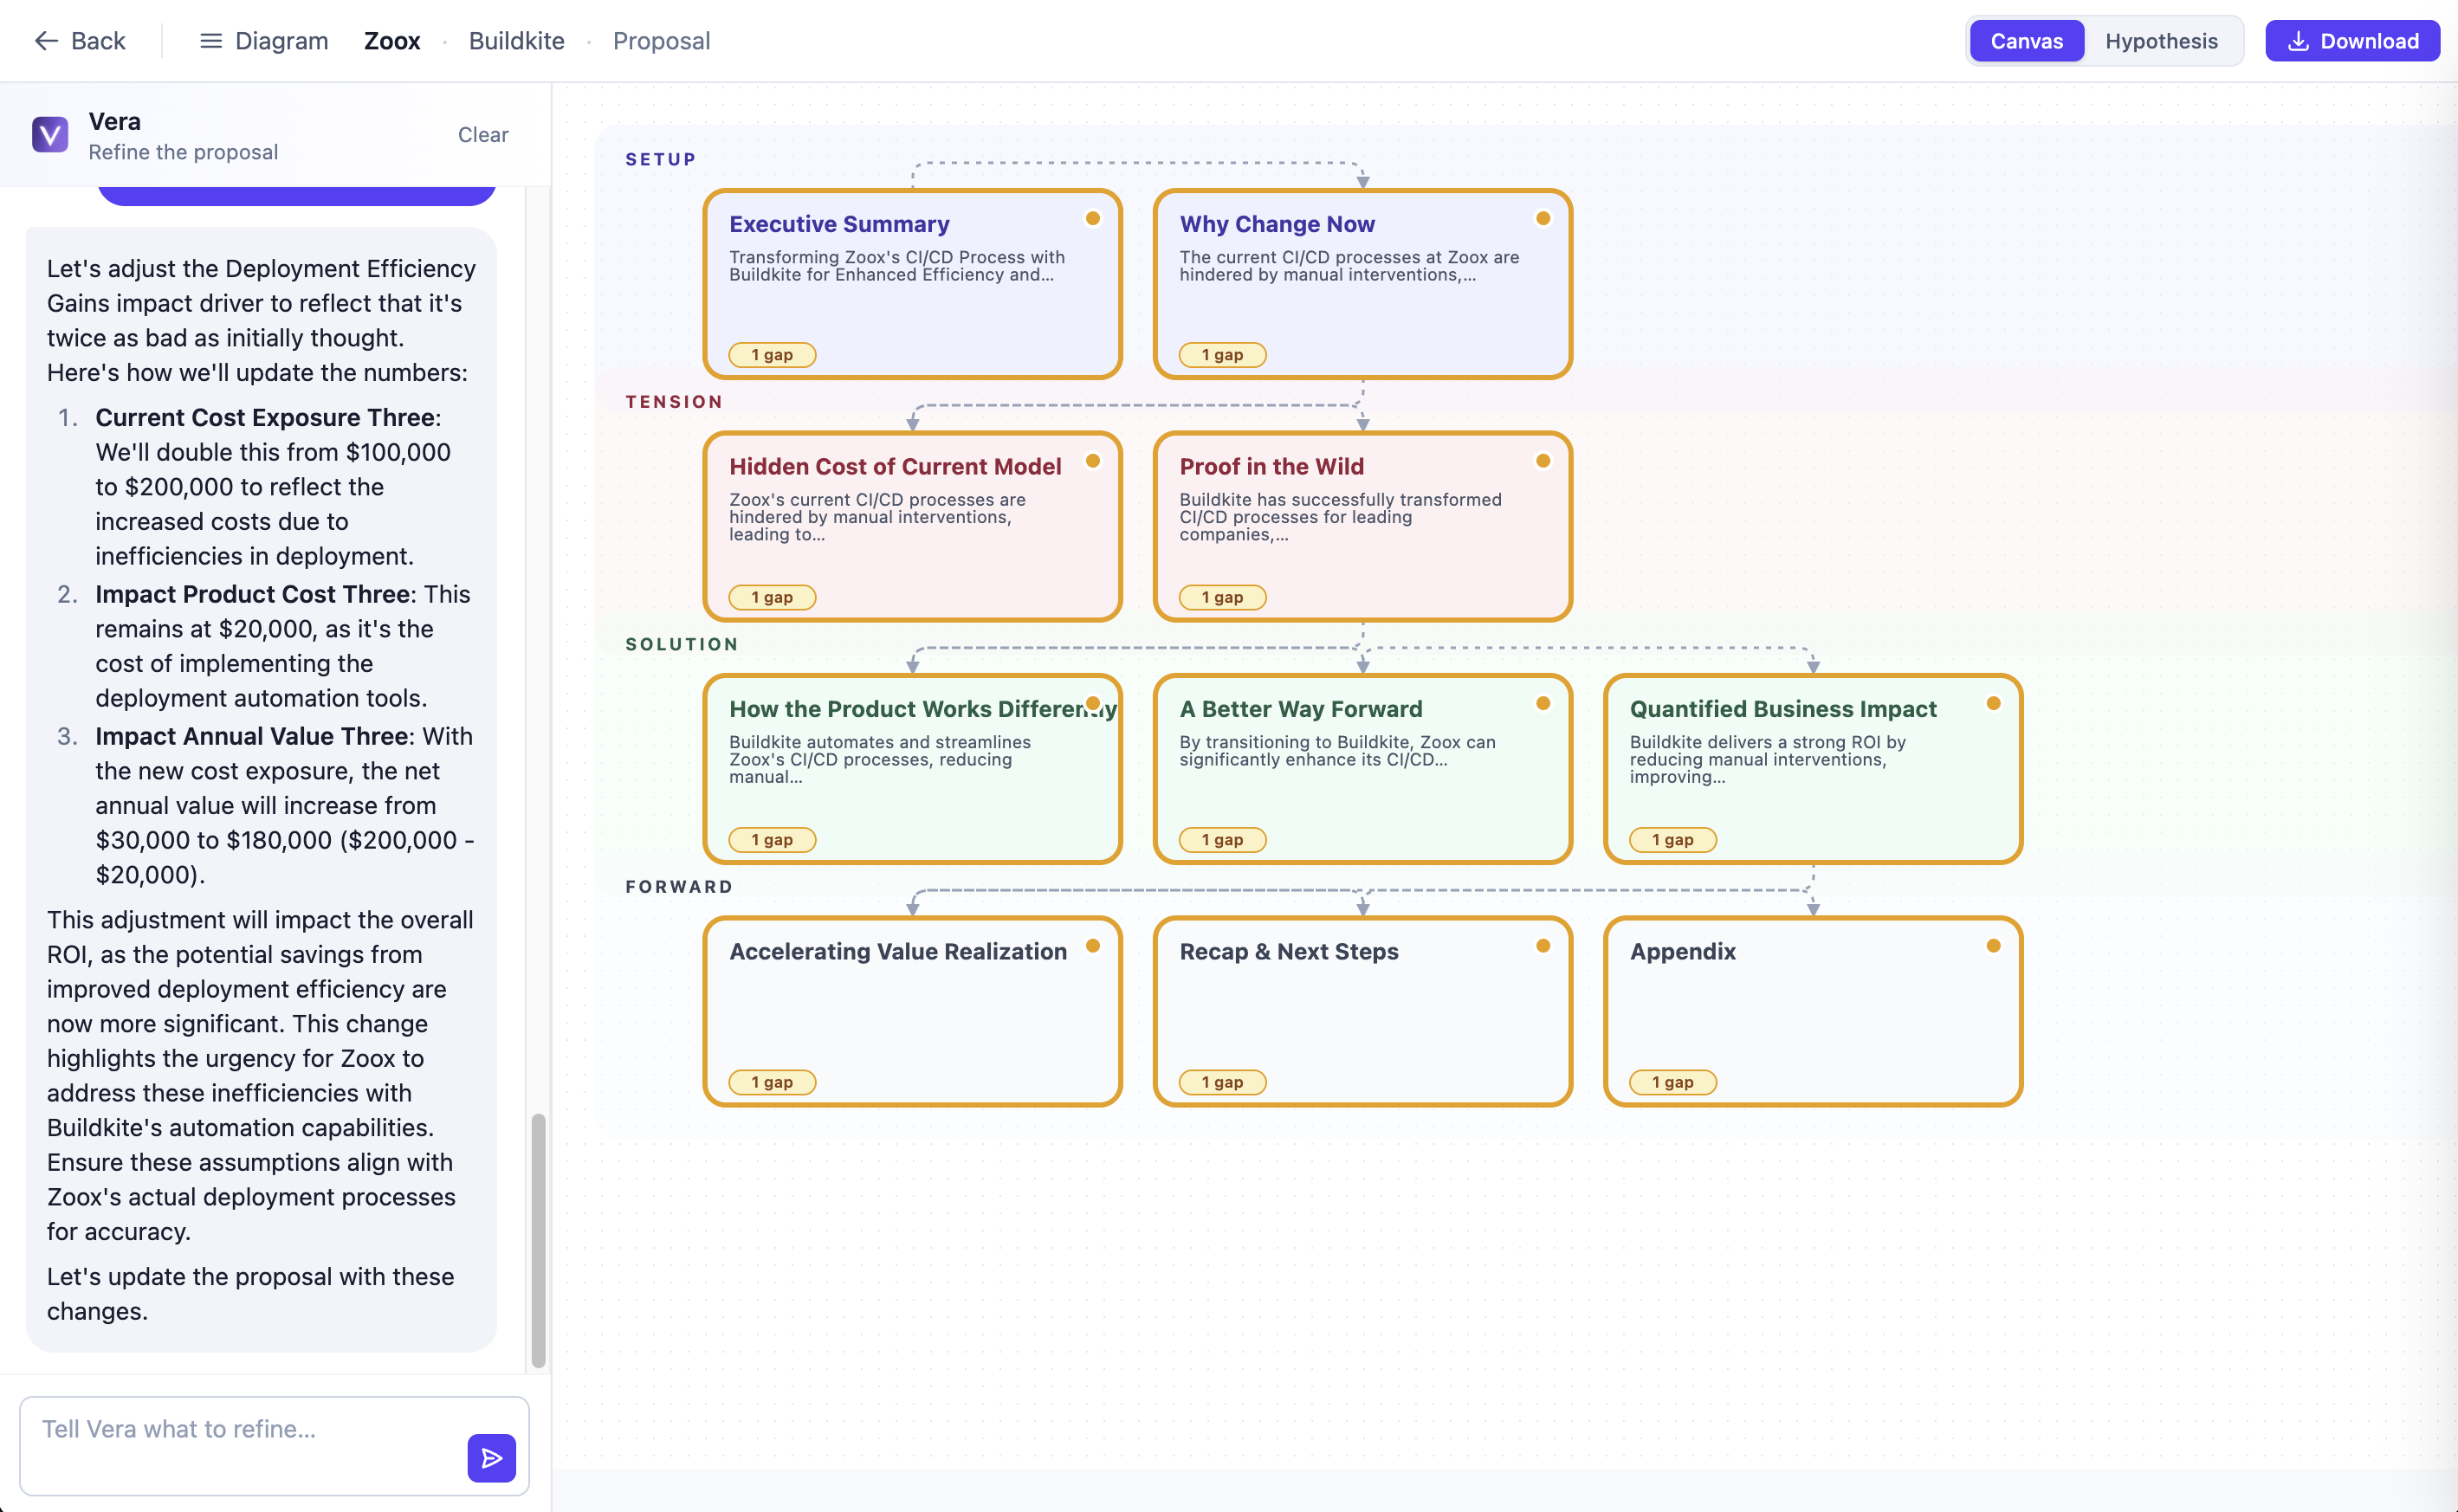This screenshot has height=1512, width=2458.
Task: Select How the Product Works Differently title
Action: click(x=922, y=709)
